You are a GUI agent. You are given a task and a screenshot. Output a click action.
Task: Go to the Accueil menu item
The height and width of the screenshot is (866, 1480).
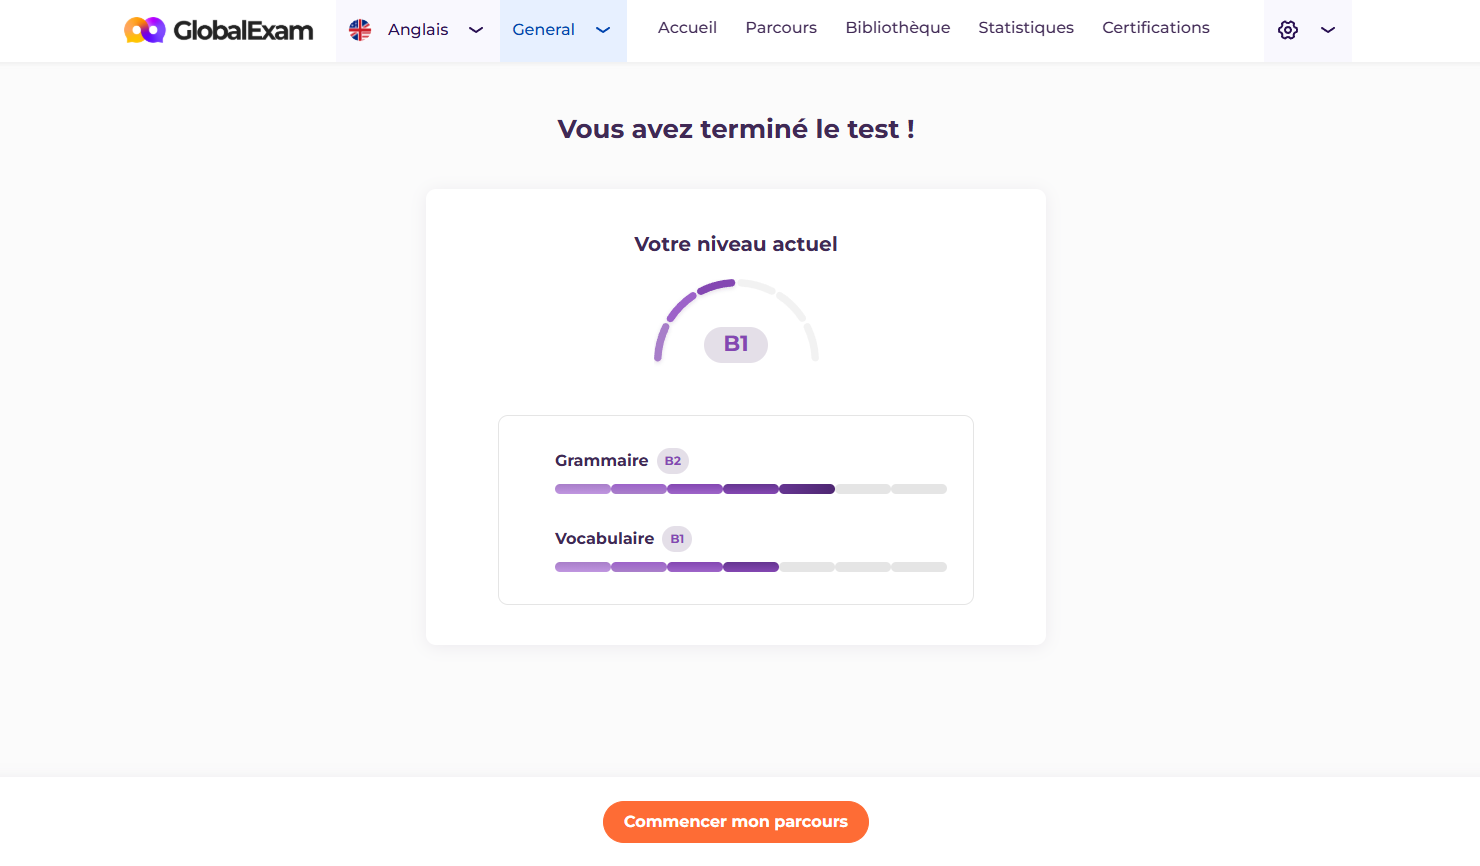[x=687, y=28]
